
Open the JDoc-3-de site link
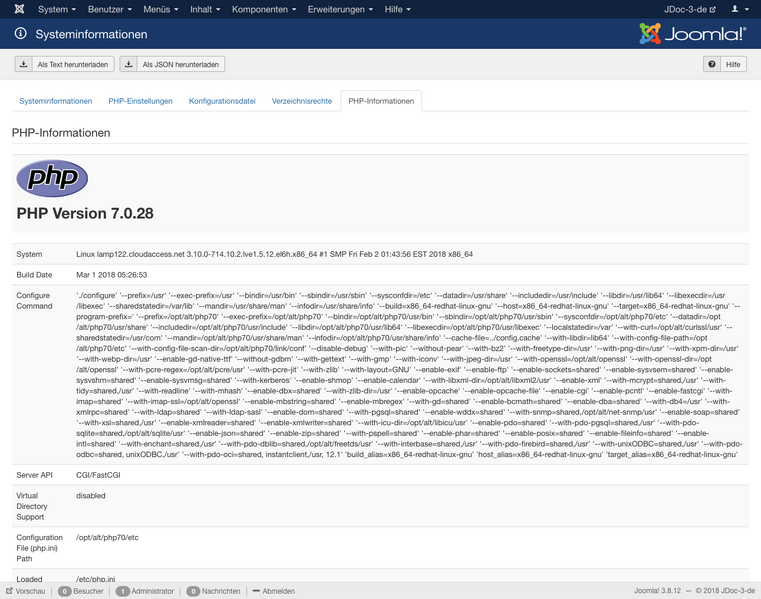tap(690, 9)
